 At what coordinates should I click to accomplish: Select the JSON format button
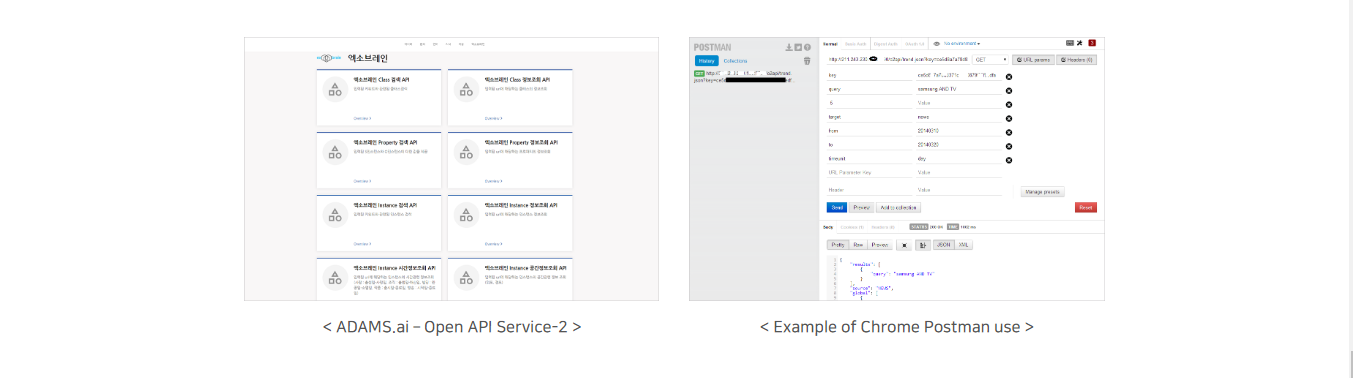click(x=943, y=244)
